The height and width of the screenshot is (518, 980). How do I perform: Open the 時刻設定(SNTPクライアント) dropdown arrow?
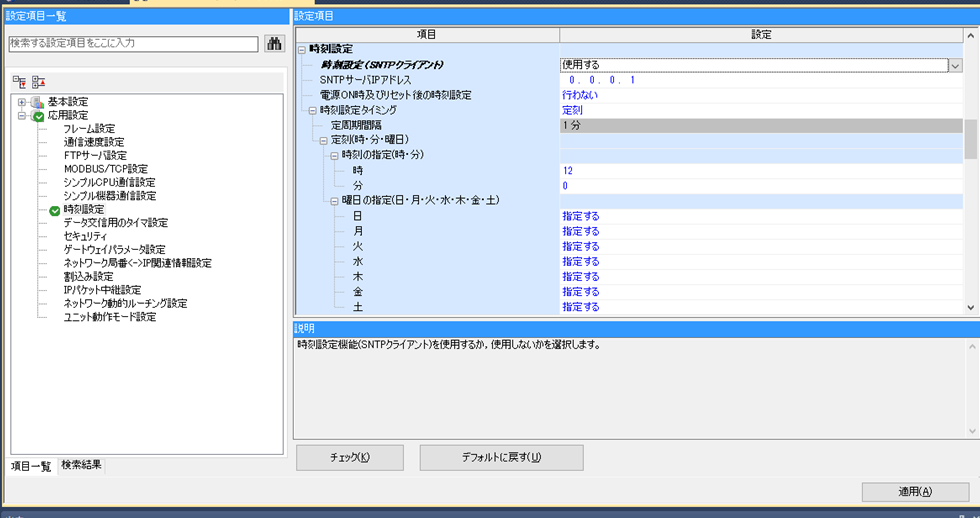click(955, 65)
